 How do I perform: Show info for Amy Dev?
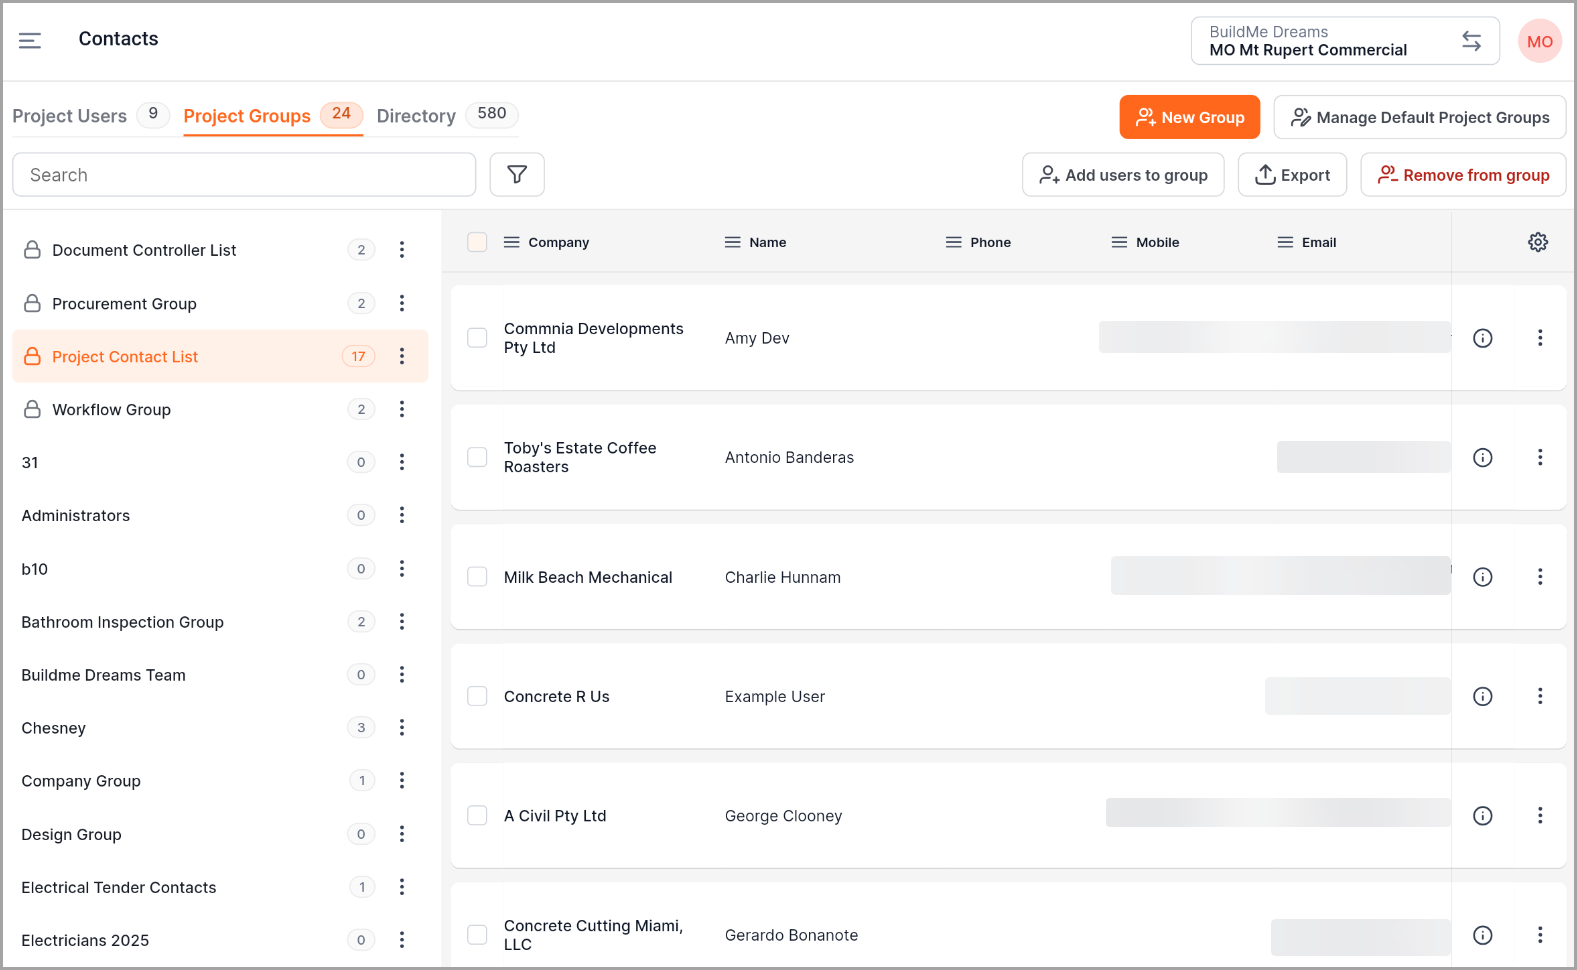click(1483, 338)
